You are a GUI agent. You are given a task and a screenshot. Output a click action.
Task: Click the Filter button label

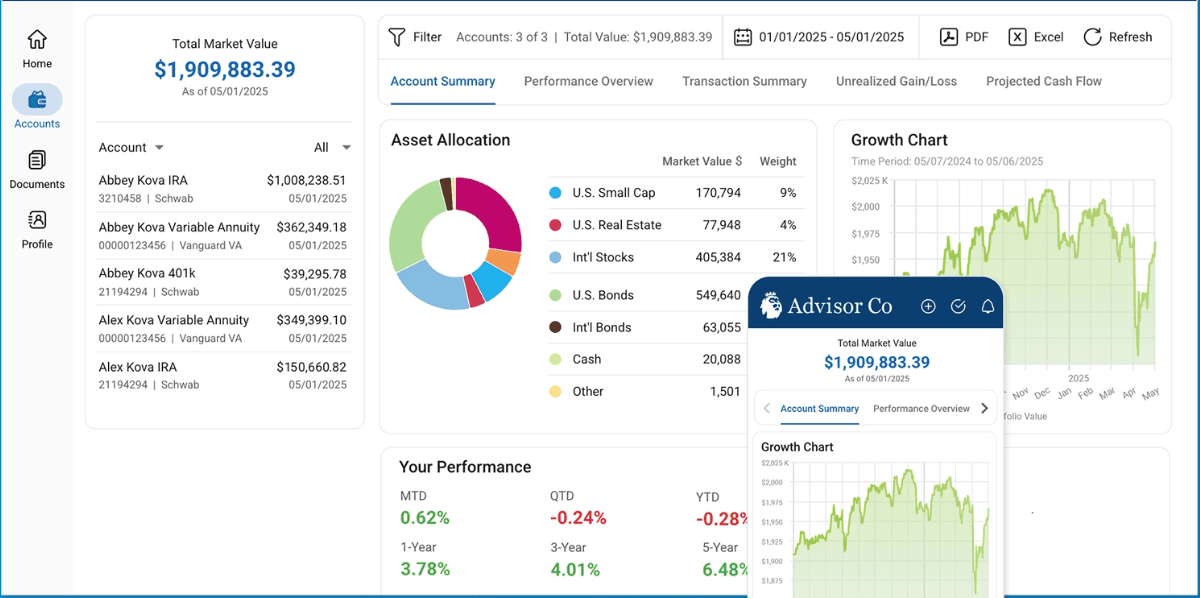(427, 37)
